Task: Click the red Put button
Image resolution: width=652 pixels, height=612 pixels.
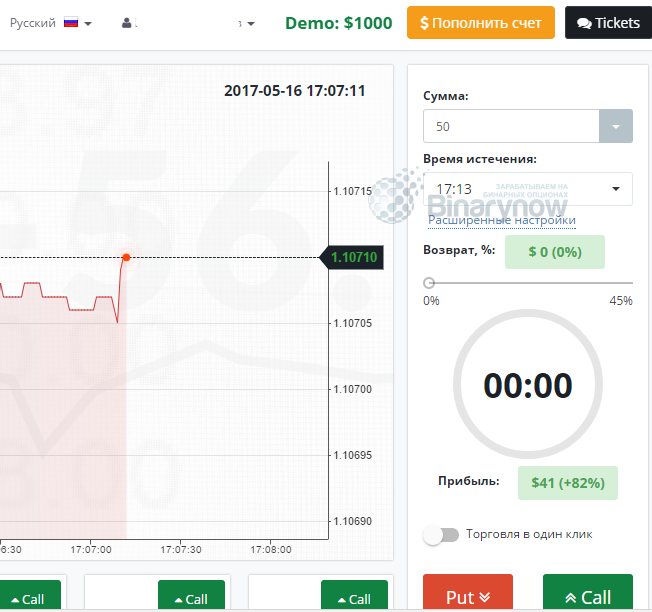Action: (x=468, y=593)
